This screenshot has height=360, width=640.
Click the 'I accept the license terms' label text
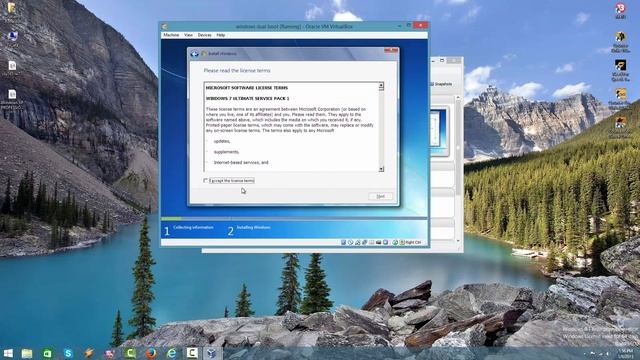click(x=232, y=180)
